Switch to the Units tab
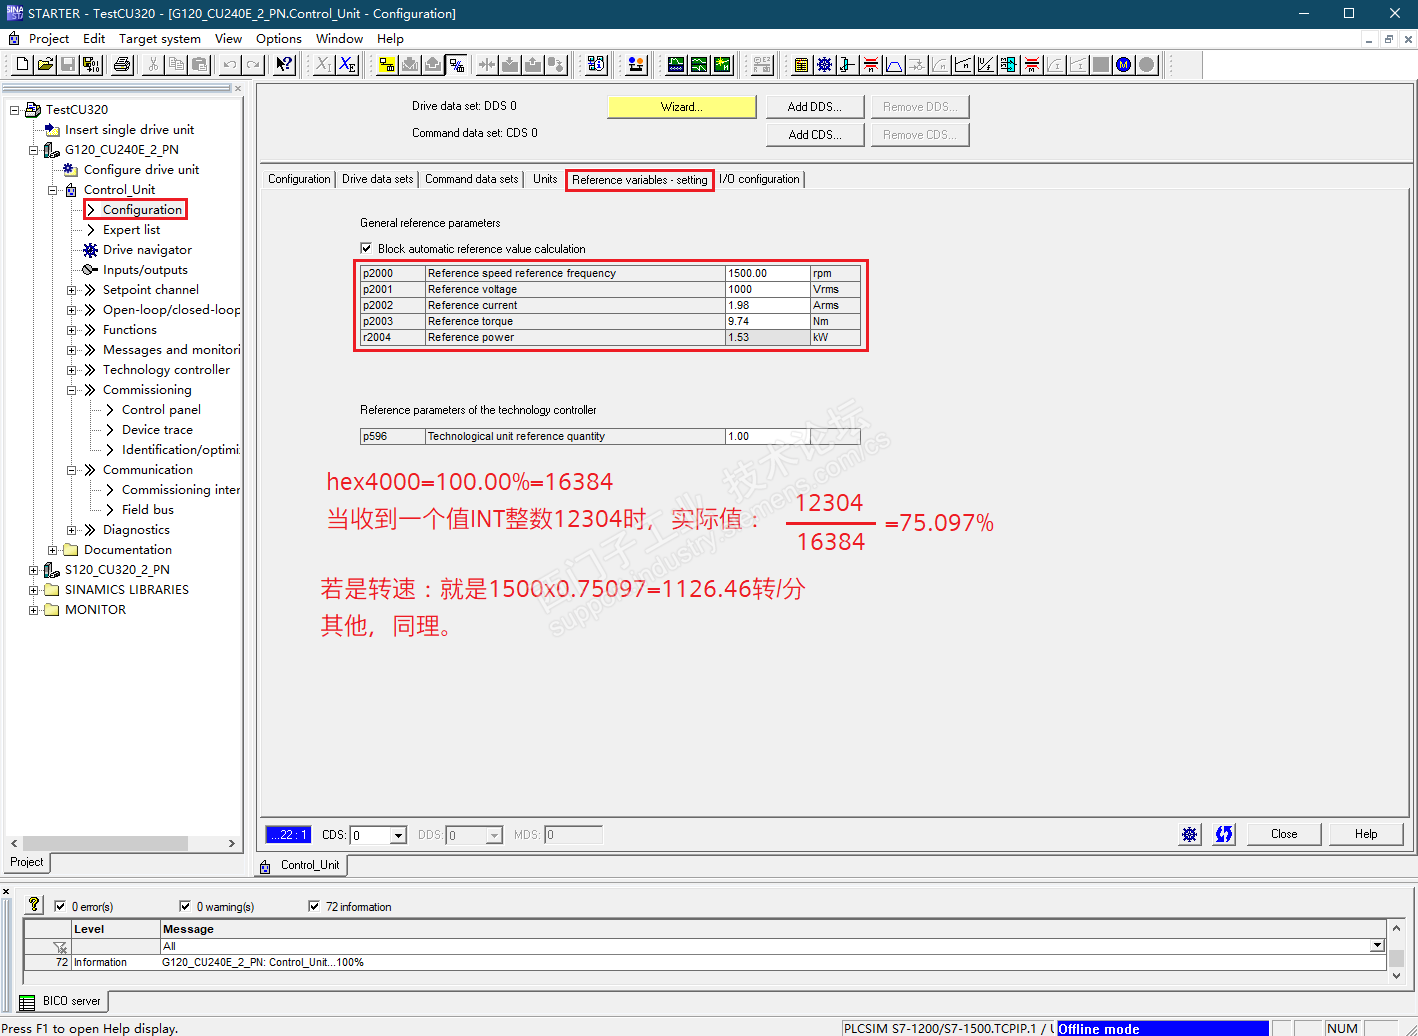Screen dimensions: 1418x1036 (x=545, y=179)
